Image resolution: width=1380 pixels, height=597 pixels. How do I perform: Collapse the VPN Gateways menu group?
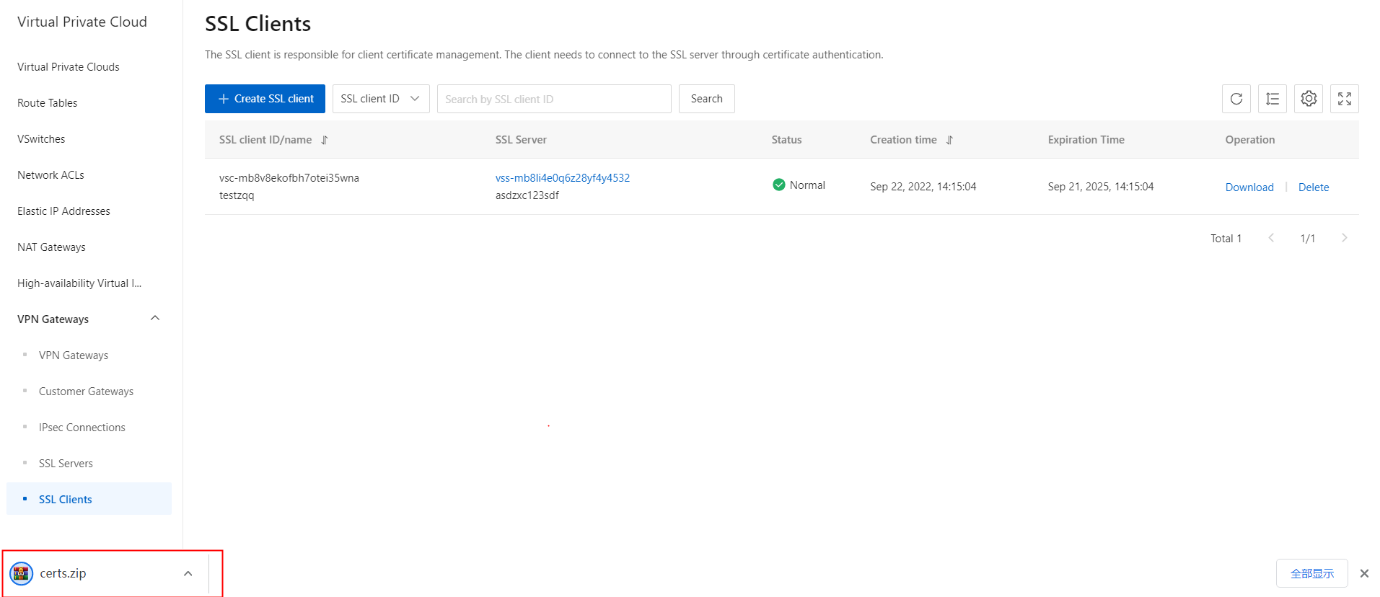(155, 319)
